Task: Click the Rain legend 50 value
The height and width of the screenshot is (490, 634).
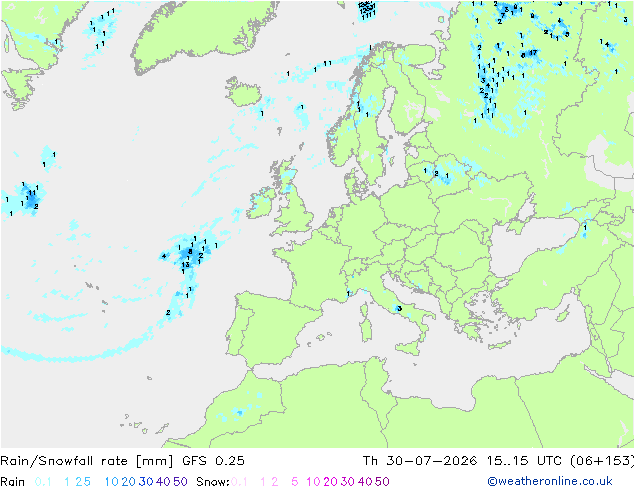Action: click(x=180, y=482)
